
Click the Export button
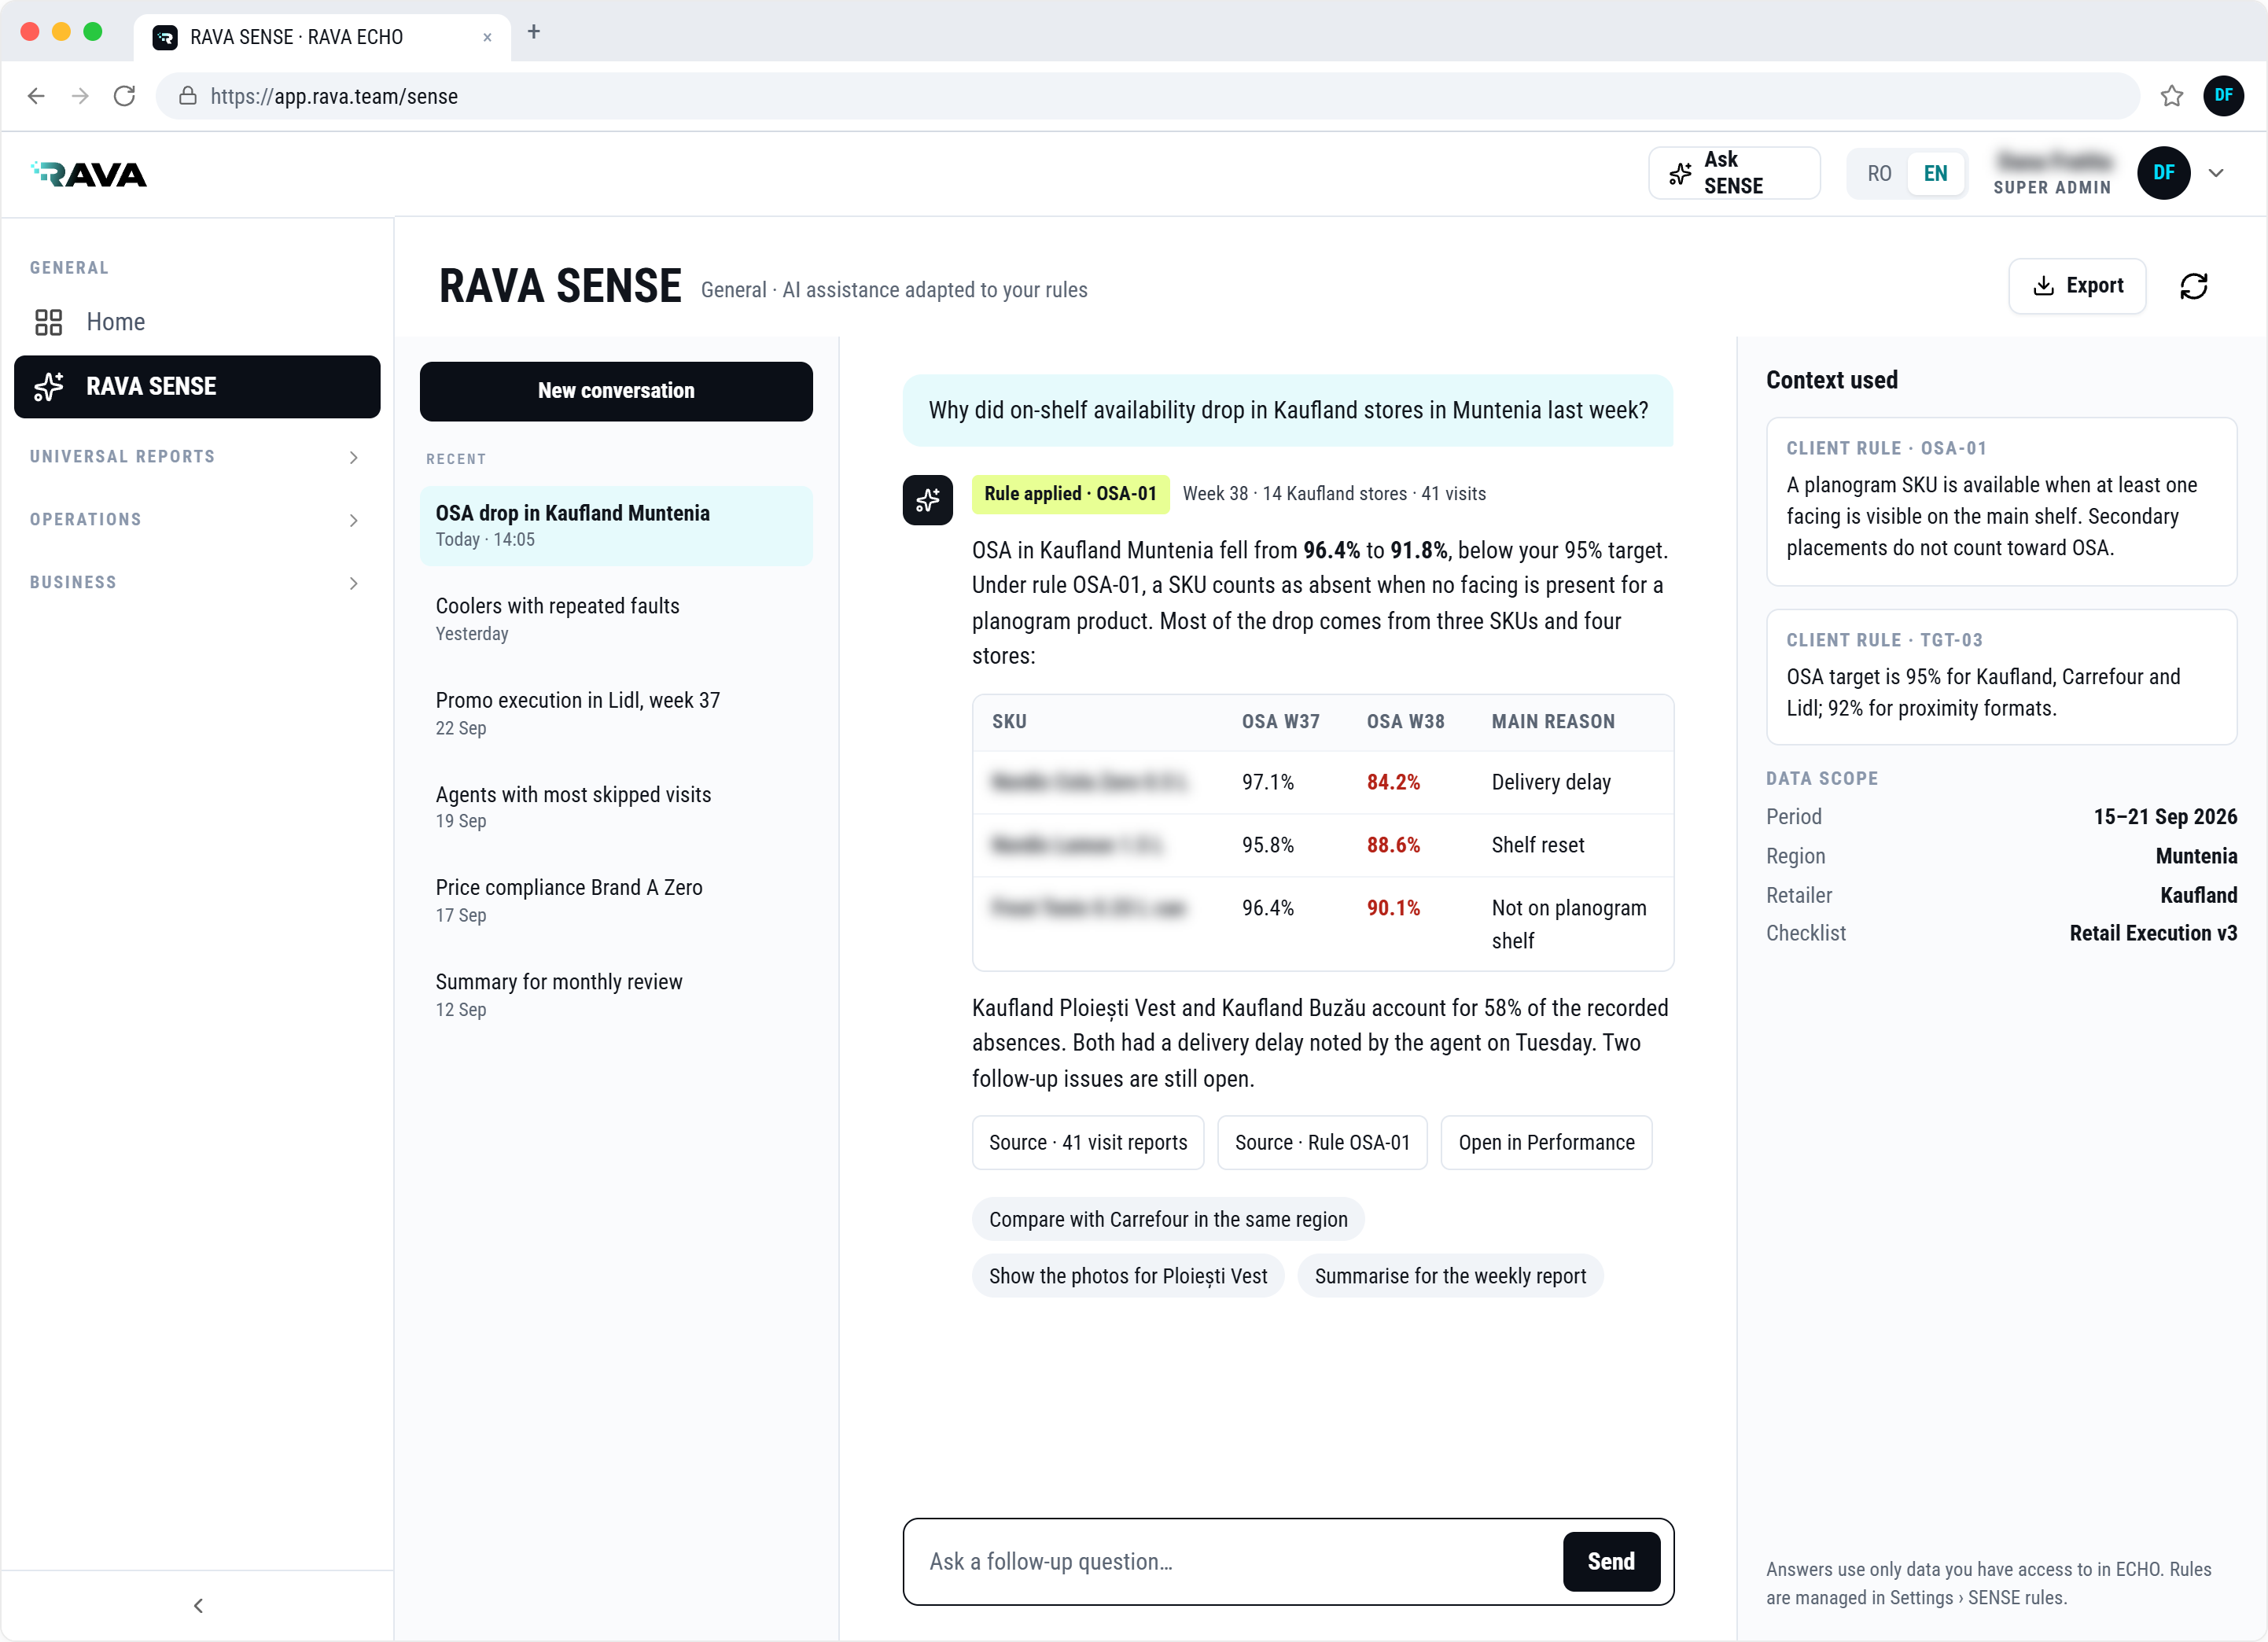point(2076,286)
